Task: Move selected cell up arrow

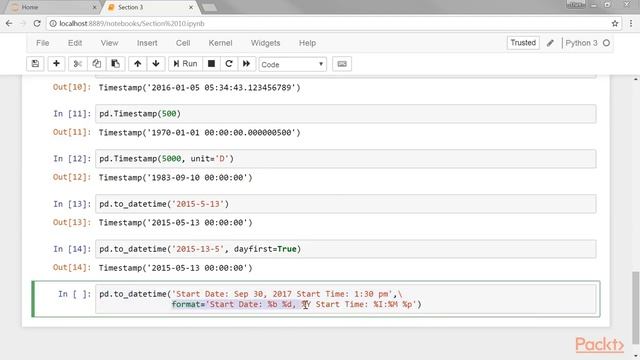Action: tap(138, 64)
